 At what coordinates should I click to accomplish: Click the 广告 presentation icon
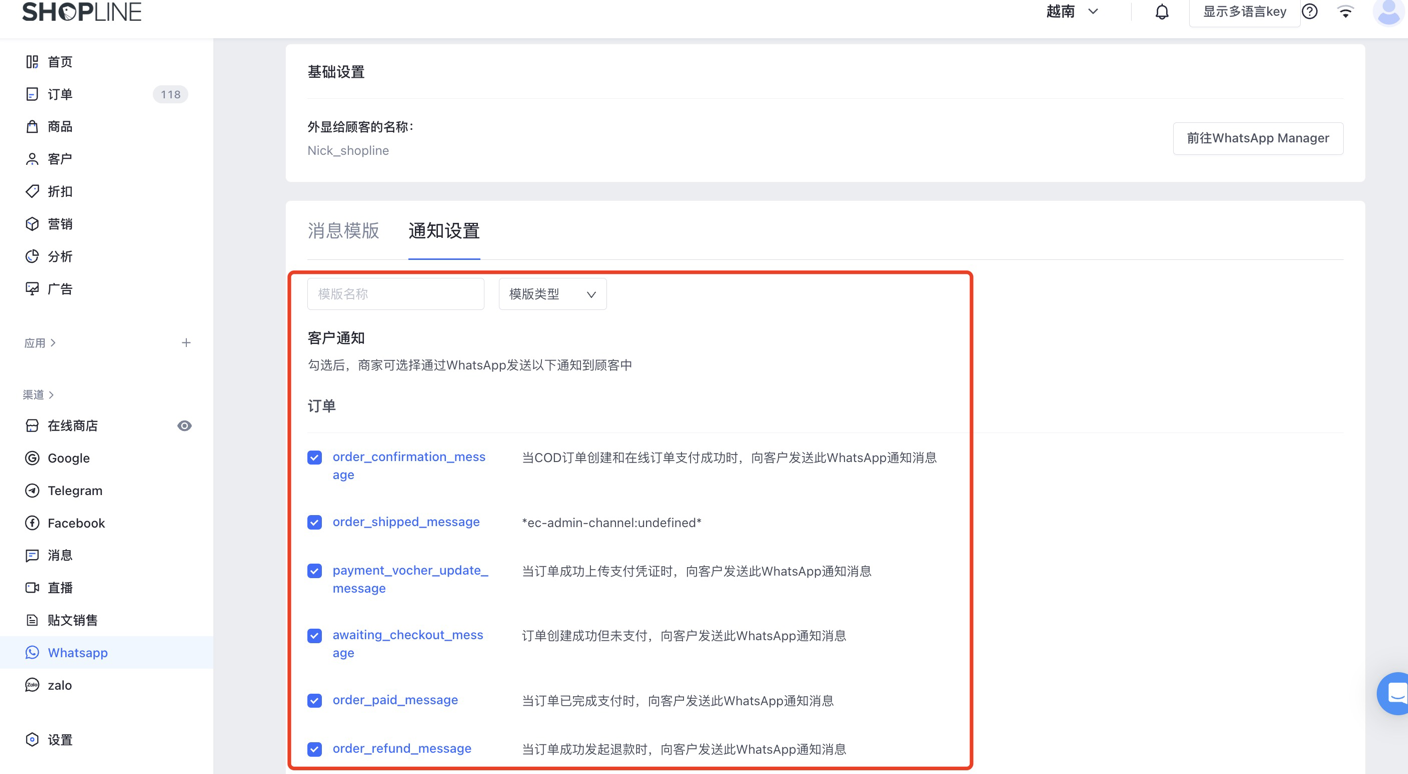32,289
